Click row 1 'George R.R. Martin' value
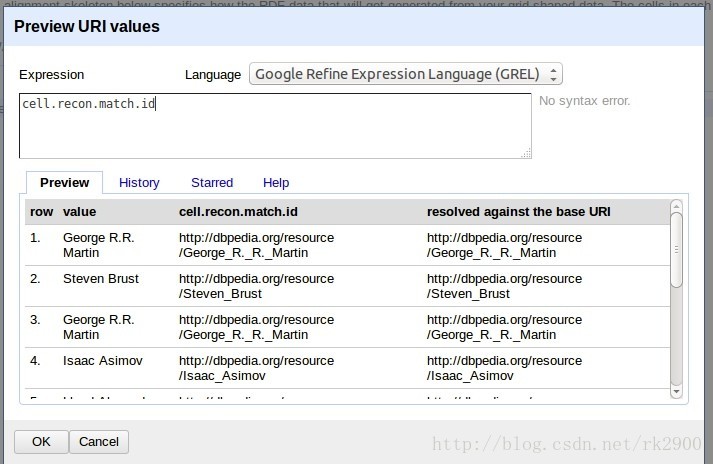The height and width of the screenshot is (464, 713). click(x=99, y=245)
